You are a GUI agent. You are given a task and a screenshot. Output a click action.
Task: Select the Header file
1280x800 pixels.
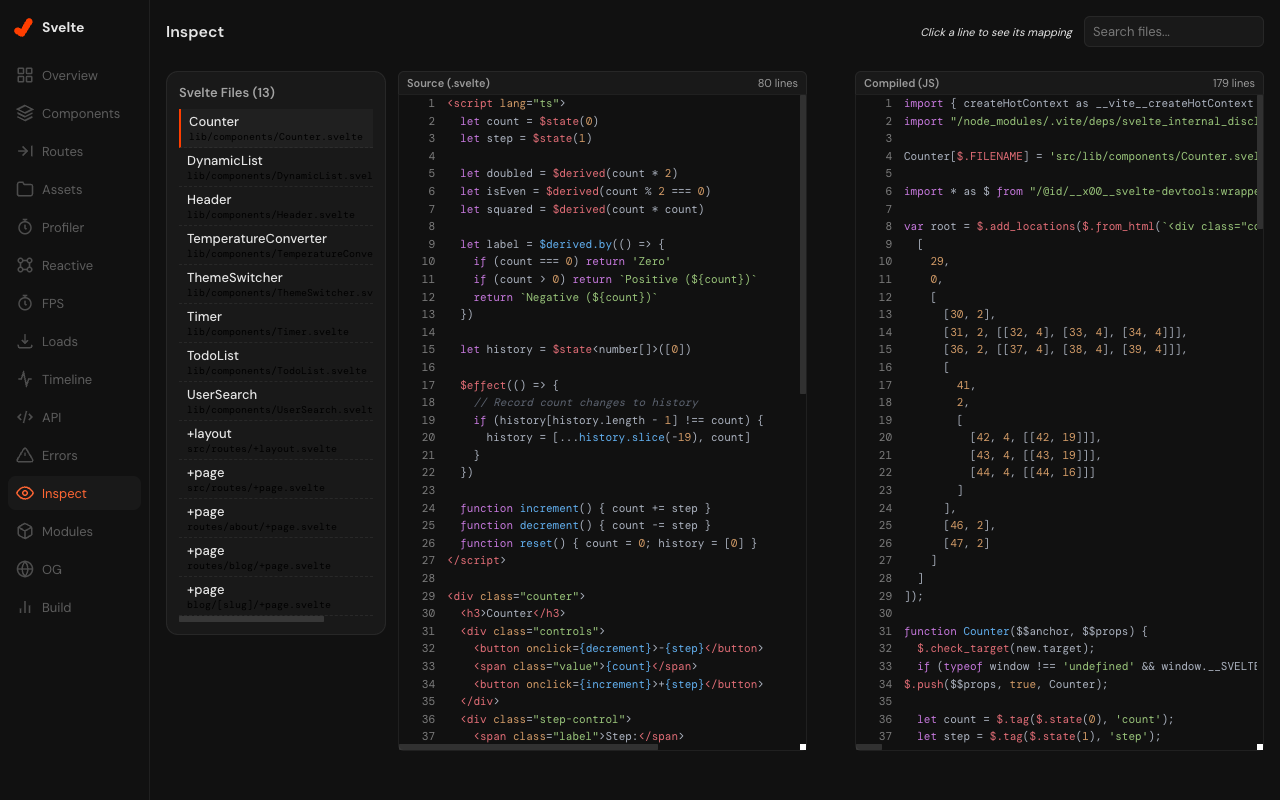pyautogui.click(x=276, y=206)
